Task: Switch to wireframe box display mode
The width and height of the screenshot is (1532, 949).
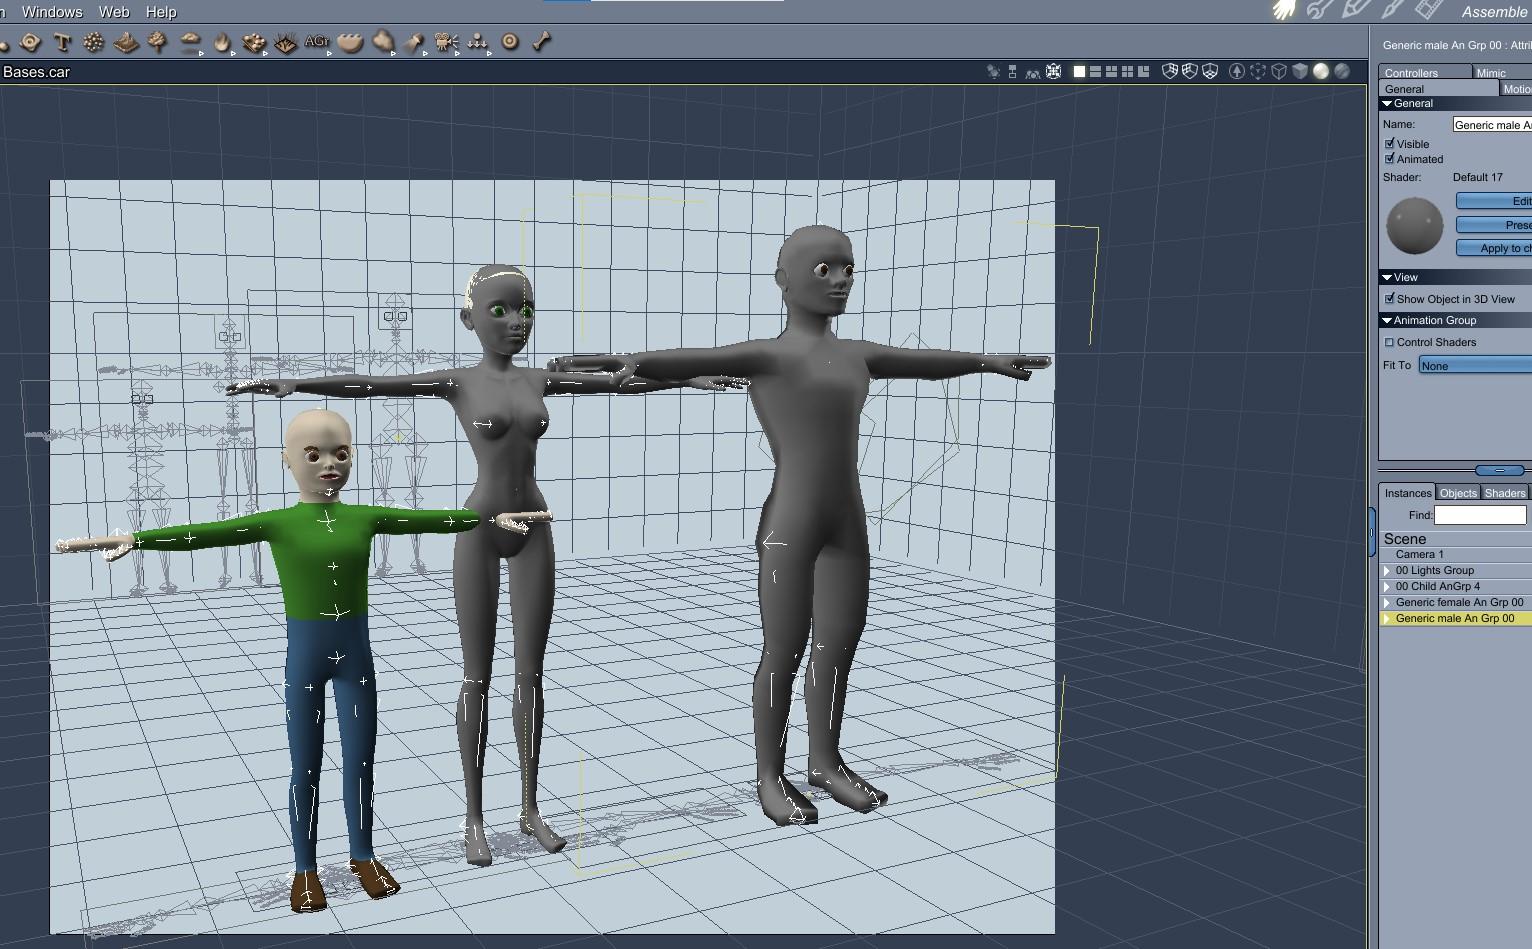Action: [1279, 71]
